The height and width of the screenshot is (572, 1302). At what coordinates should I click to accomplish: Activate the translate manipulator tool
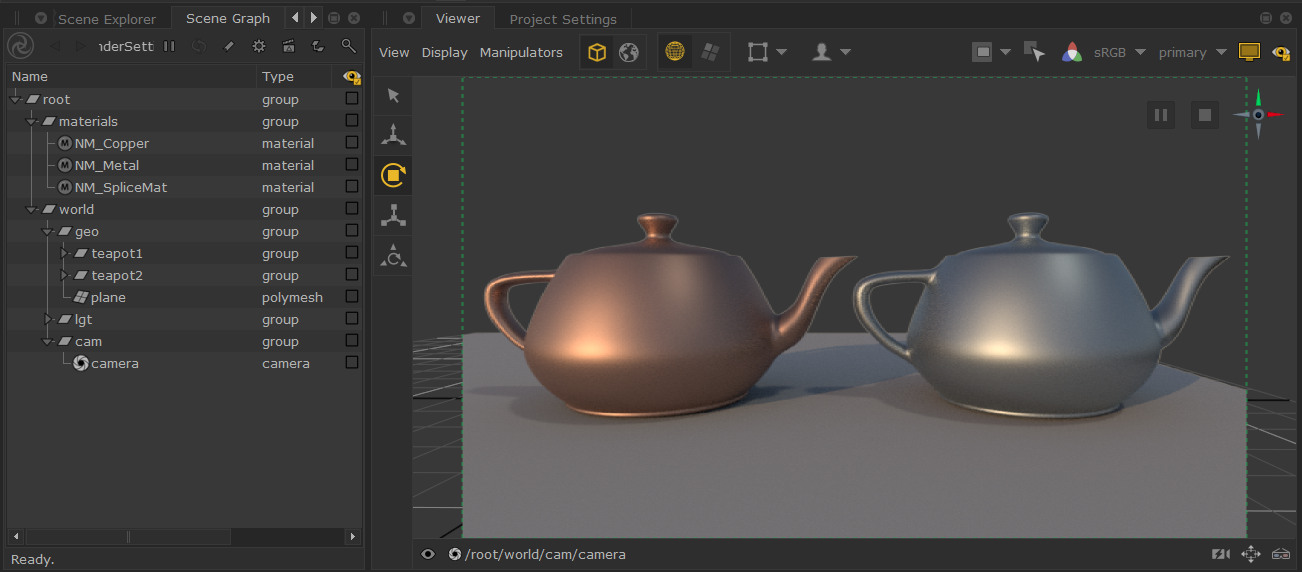[x=393, y=135]
